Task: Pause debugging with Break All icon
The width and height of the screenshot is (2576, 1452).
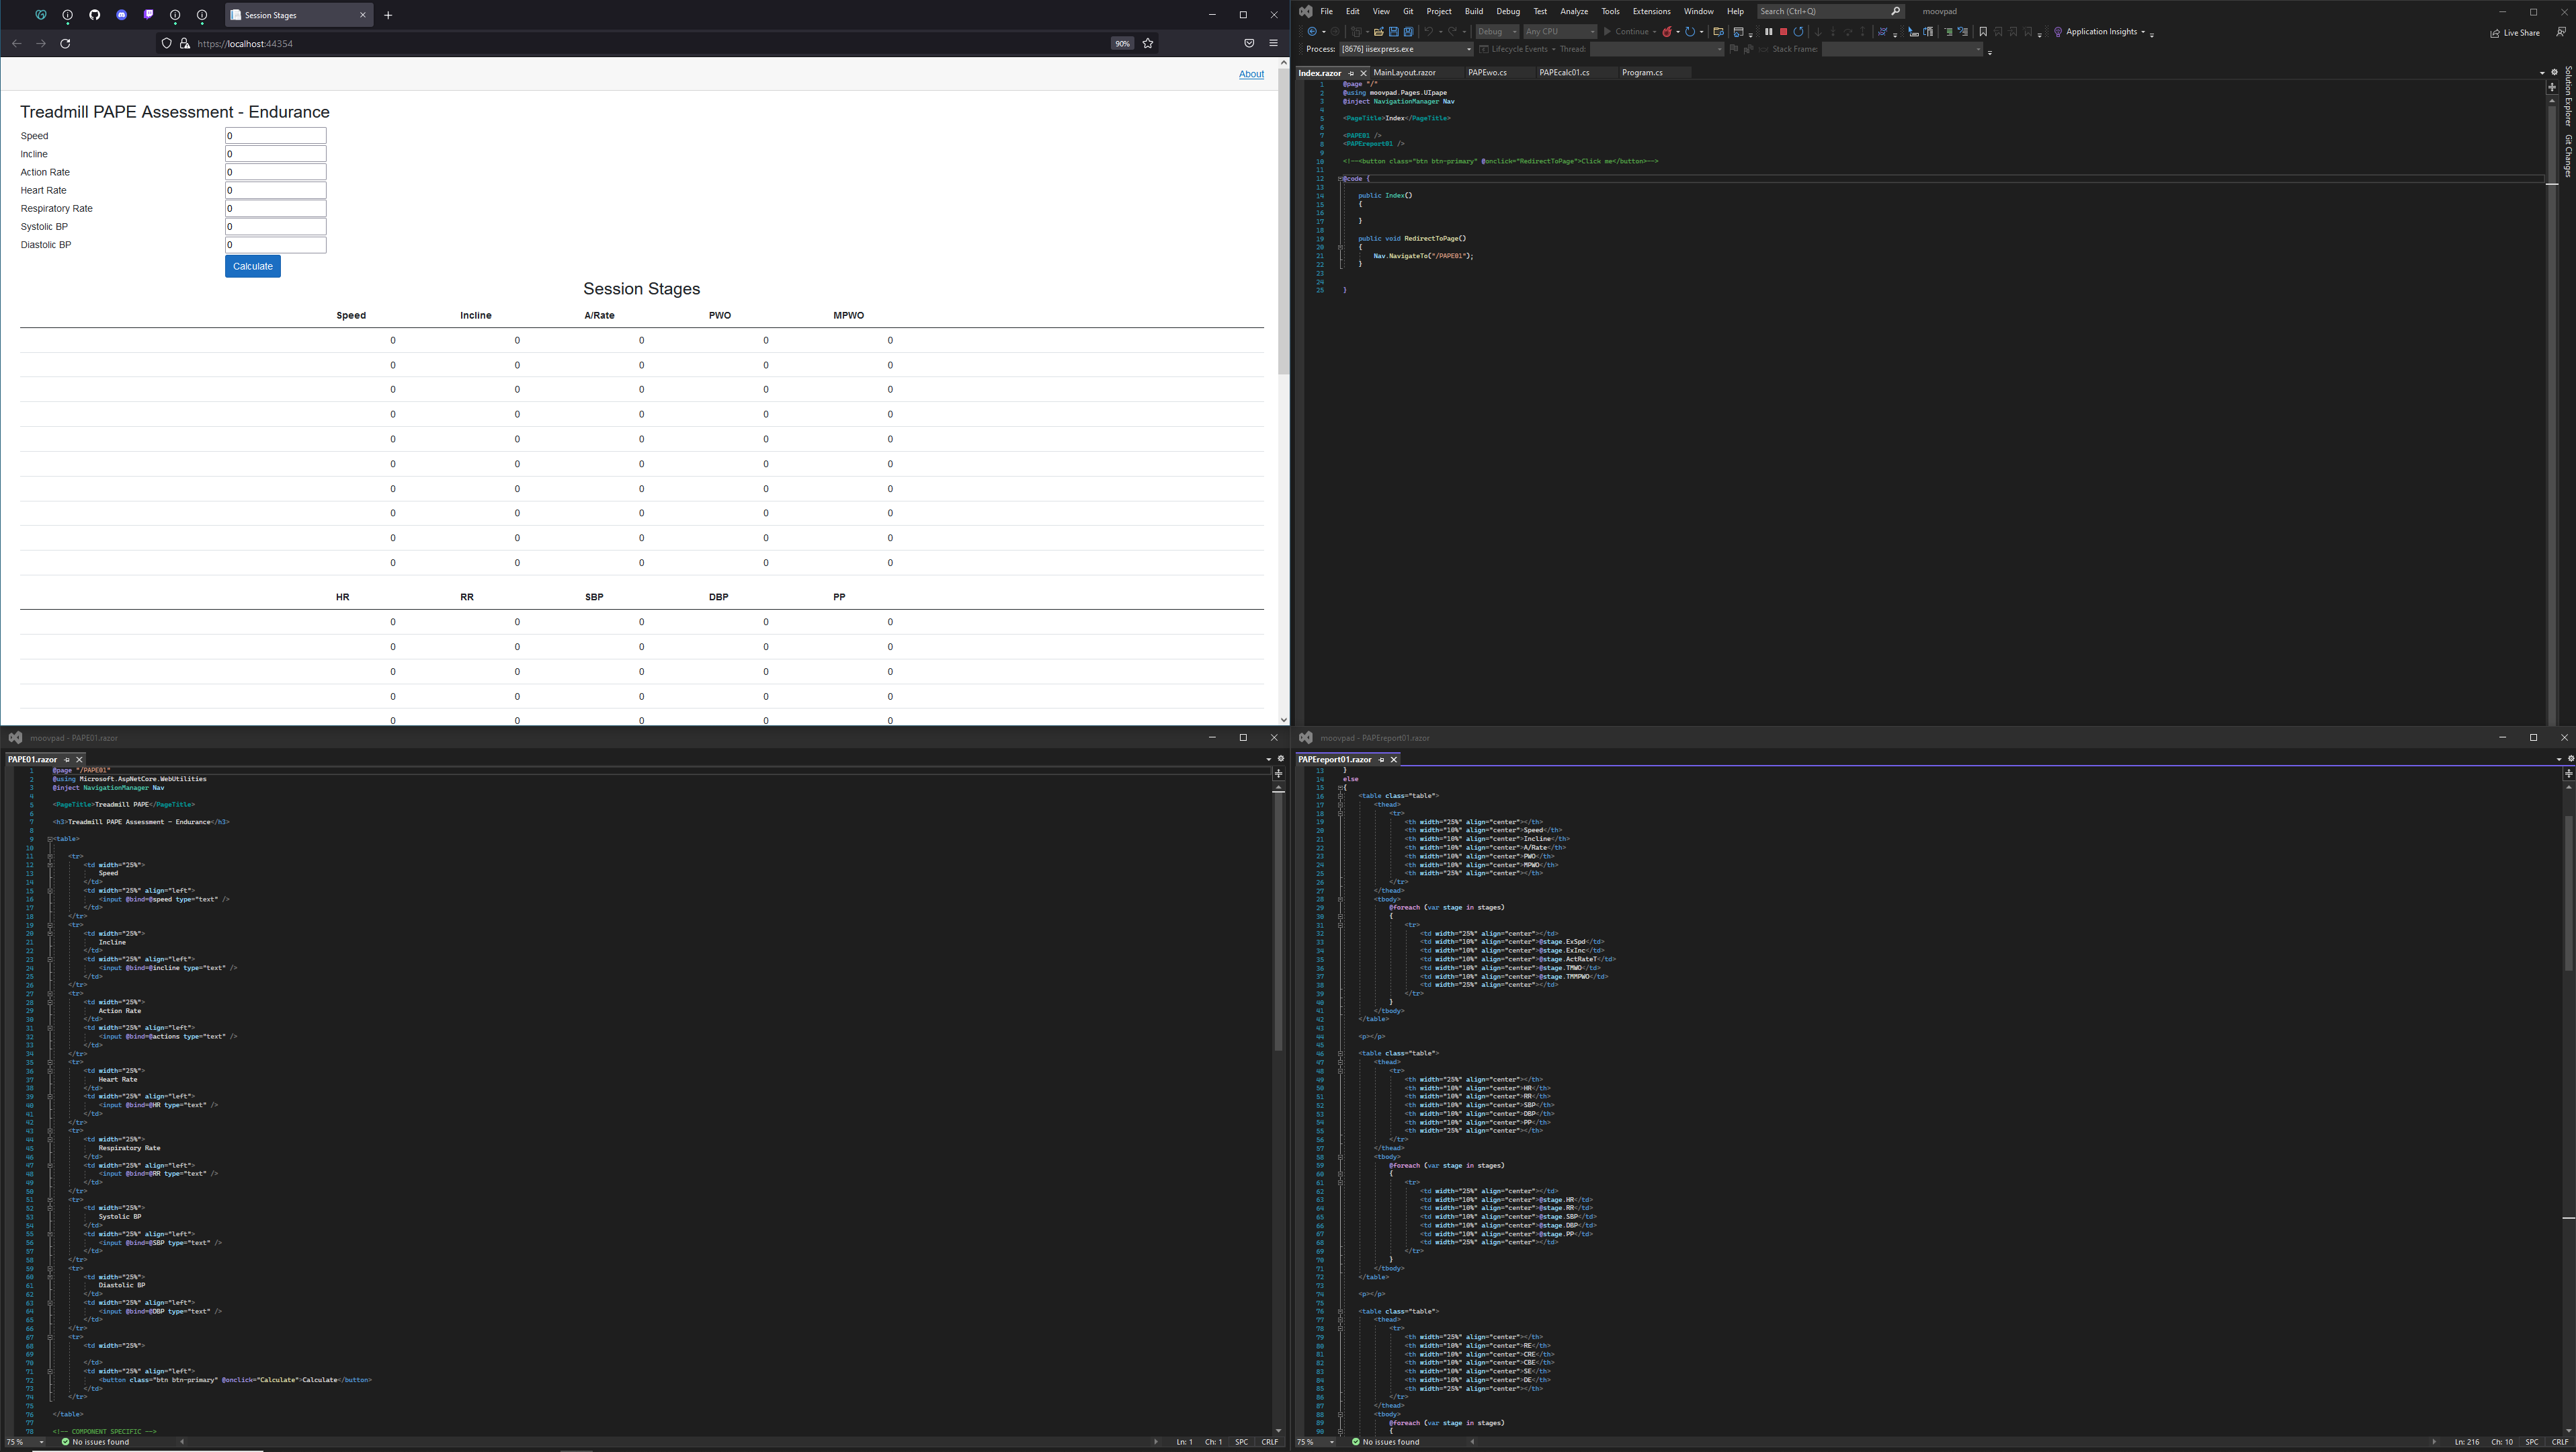Action: [x=1769, y=32]
